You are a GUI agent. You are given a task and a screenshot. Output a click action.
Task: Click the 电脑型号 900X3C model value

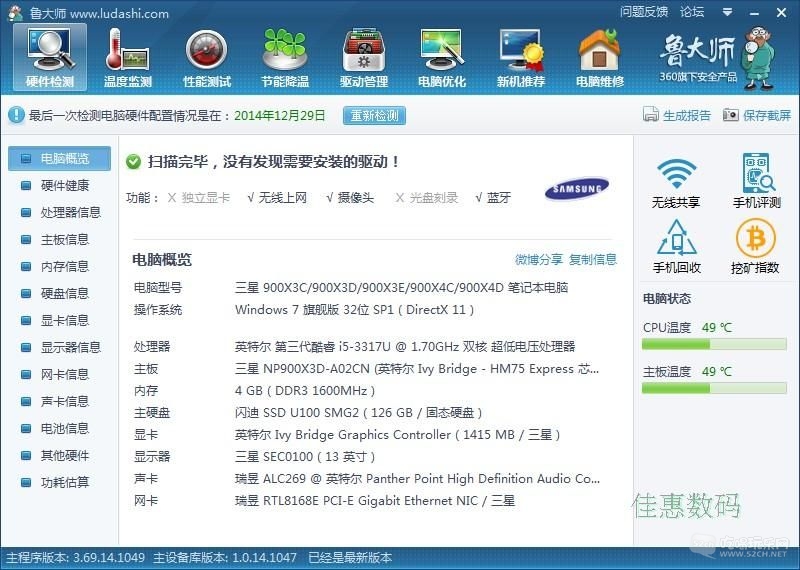click(x=401, y=287)
